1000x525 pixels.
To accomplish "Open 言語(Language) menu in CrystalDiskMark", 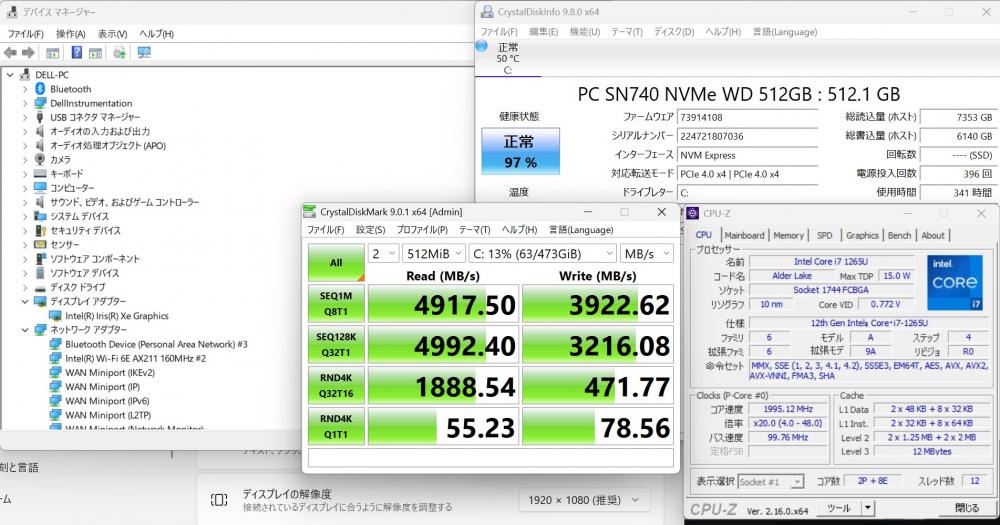I will pyautogui.click(x=581, y=230).
